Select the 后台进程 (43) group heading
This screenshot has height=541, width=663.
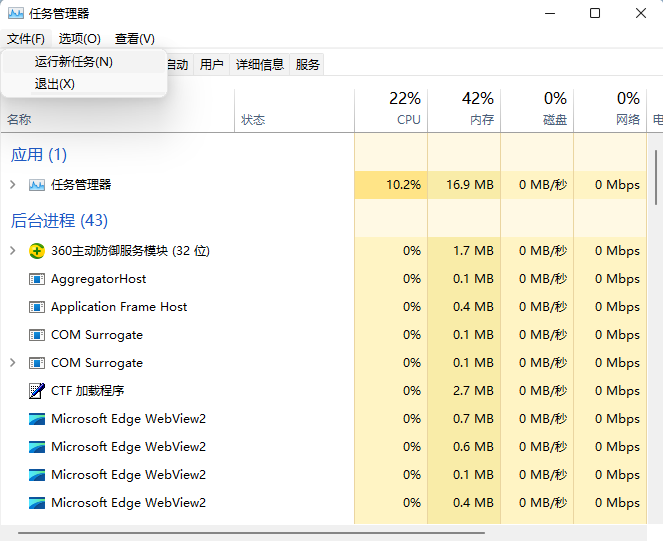tap(59, 221)
